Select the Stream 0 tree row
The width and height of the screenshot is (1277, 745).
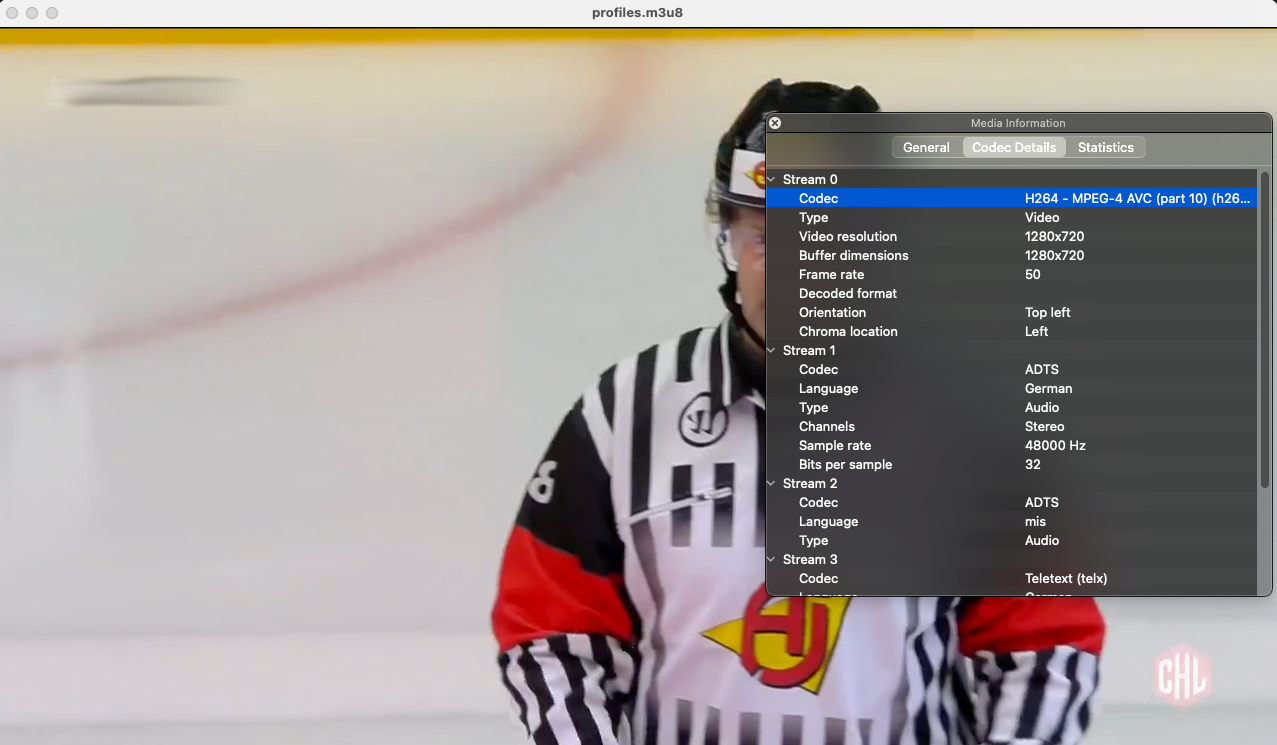click(x=1011, y=179)
